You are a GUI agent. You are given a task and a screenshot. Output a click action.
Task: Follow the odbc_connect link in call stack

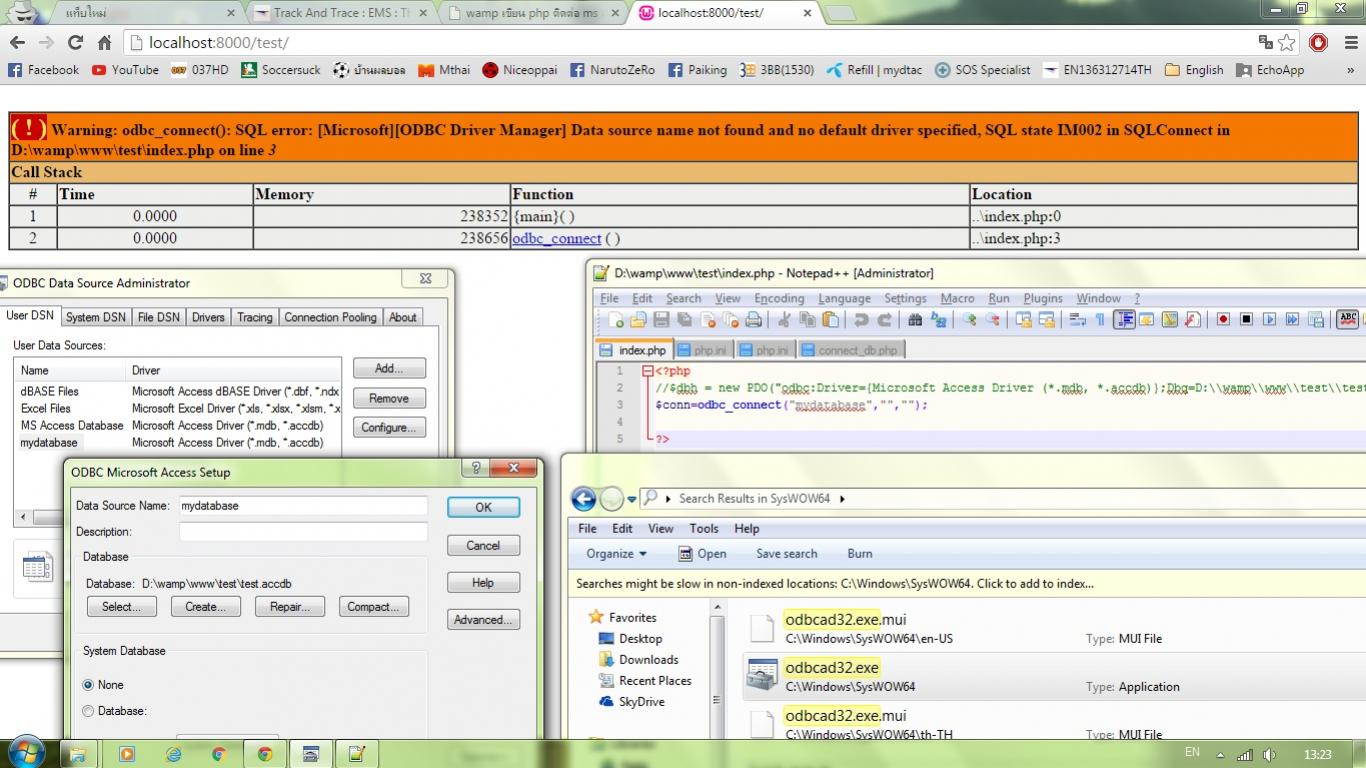pyautogui.click(x=556, y=238)
